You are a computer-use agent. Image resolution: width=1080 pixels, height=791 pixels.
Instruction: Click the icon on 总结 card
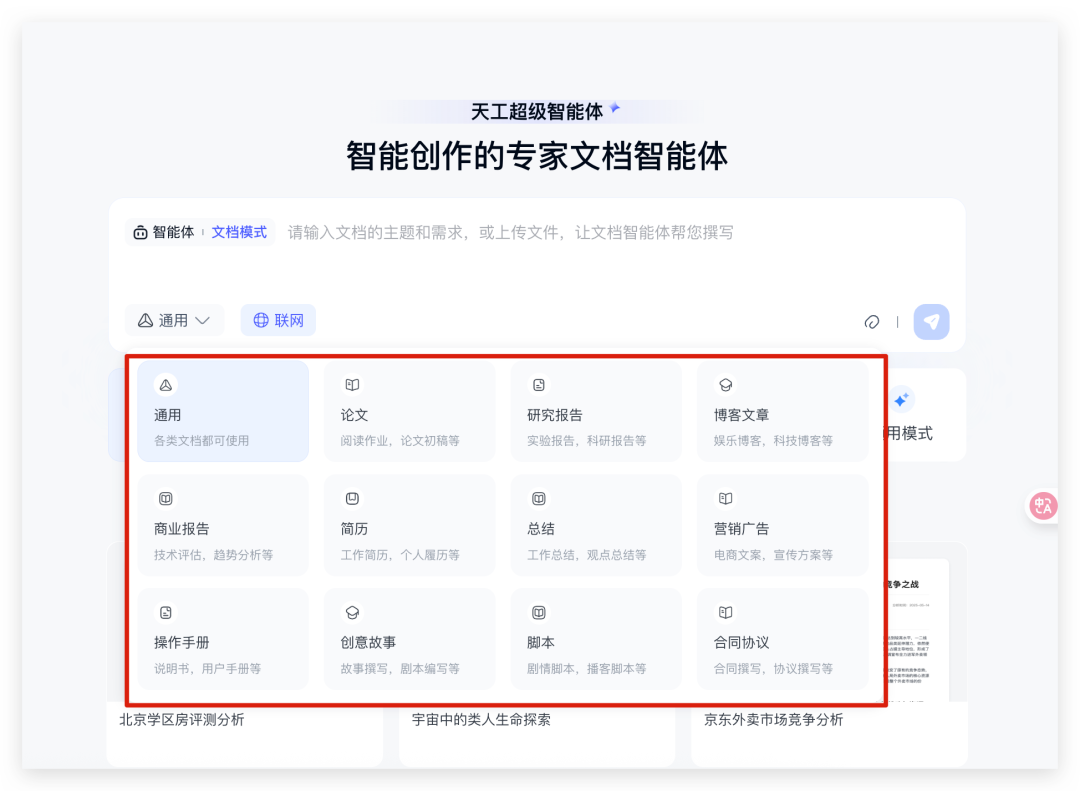click(539, 499)
